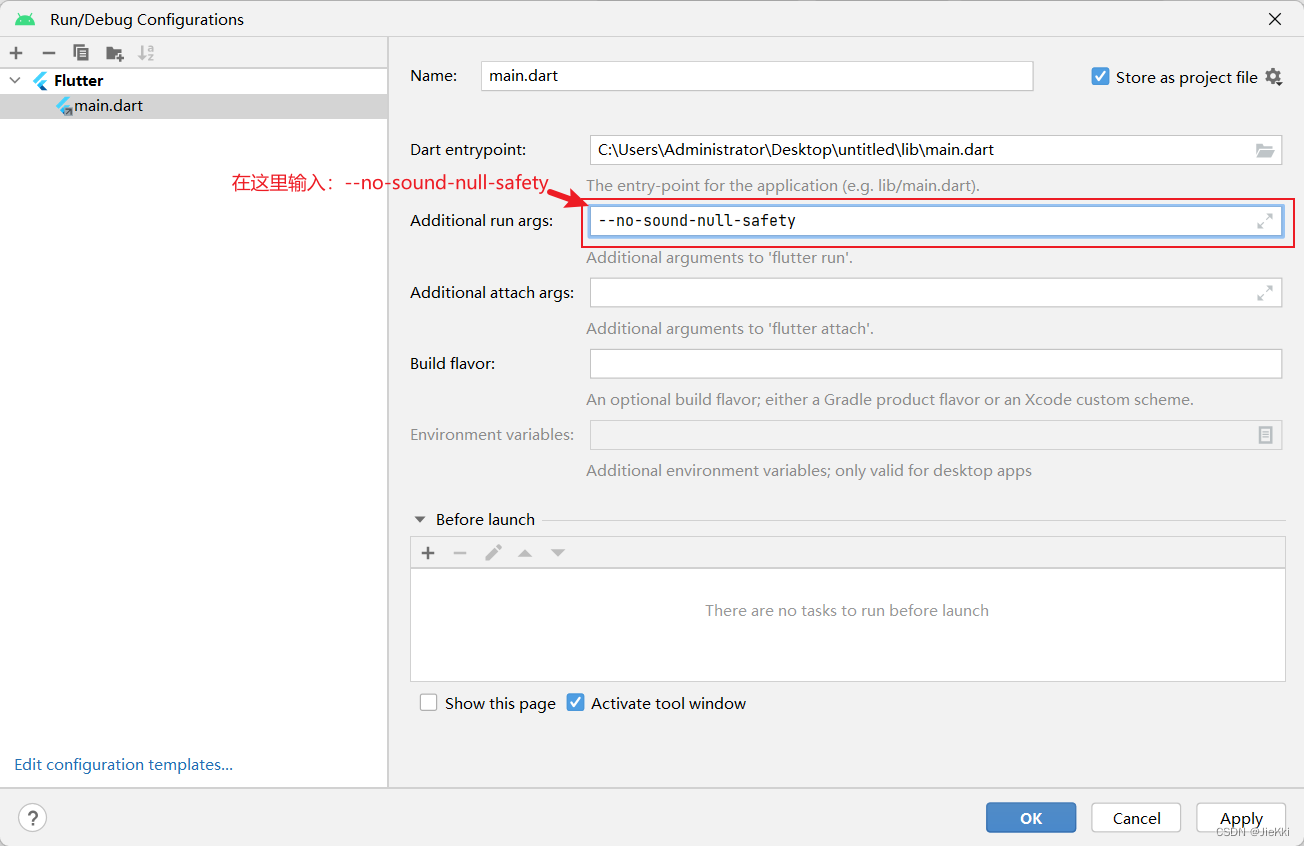The image size is (1304, 846).
Task: Click the 'Build flavor:' label
Action: (452, 363)
